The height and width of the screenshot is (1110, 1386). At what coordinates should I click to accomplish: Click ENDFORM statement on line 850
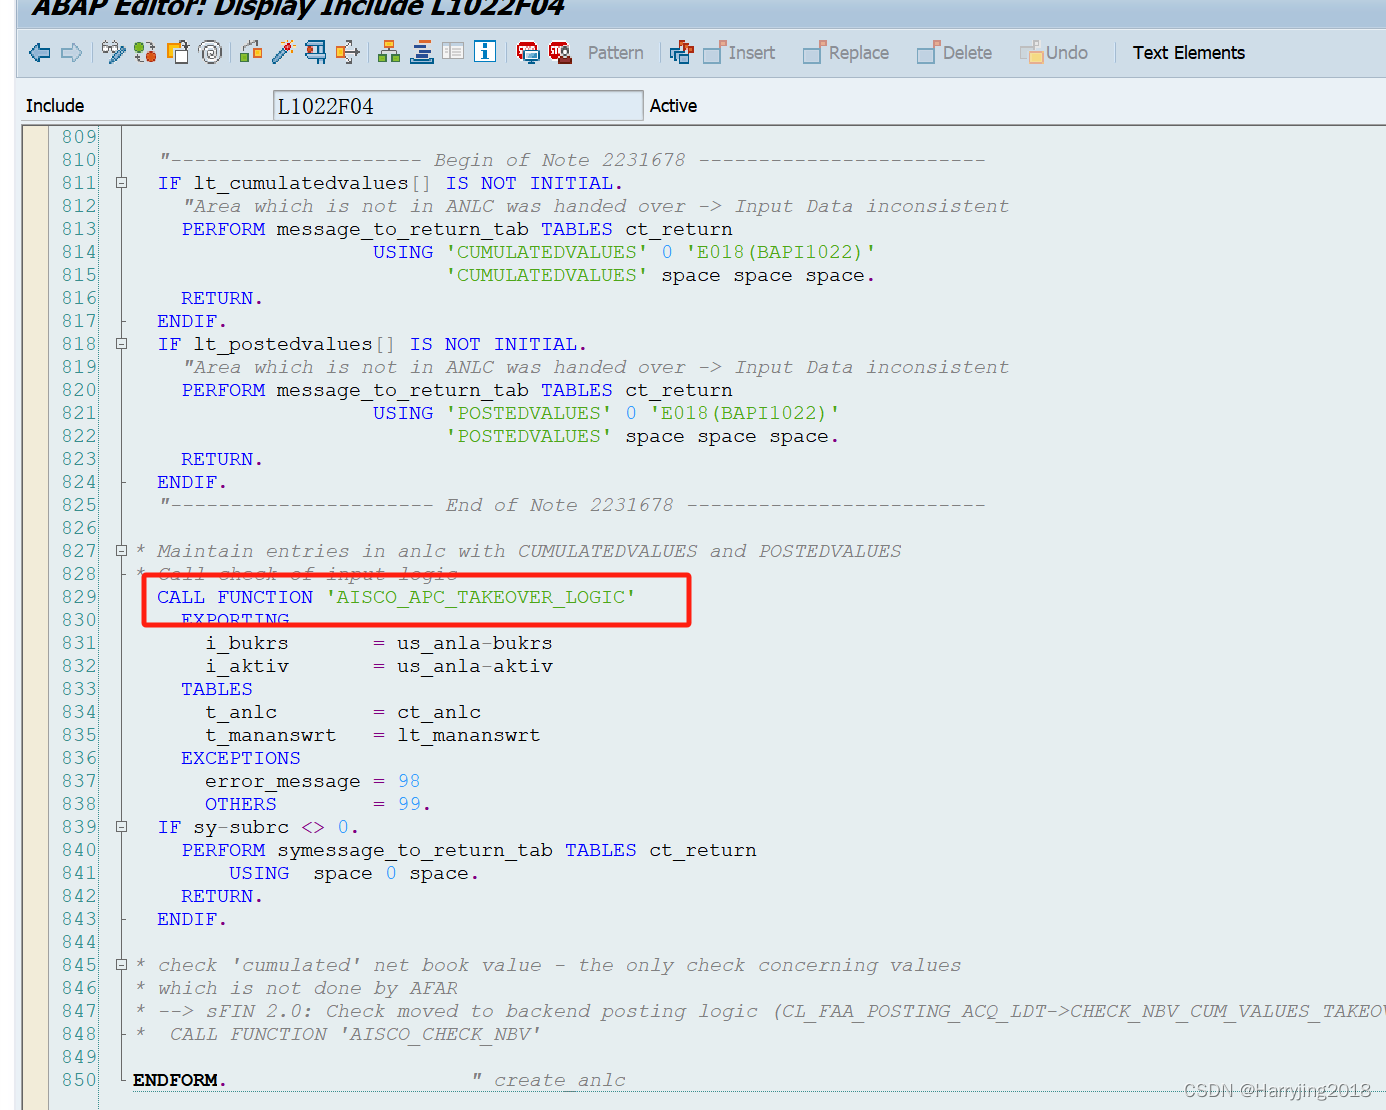(180, 1080)
